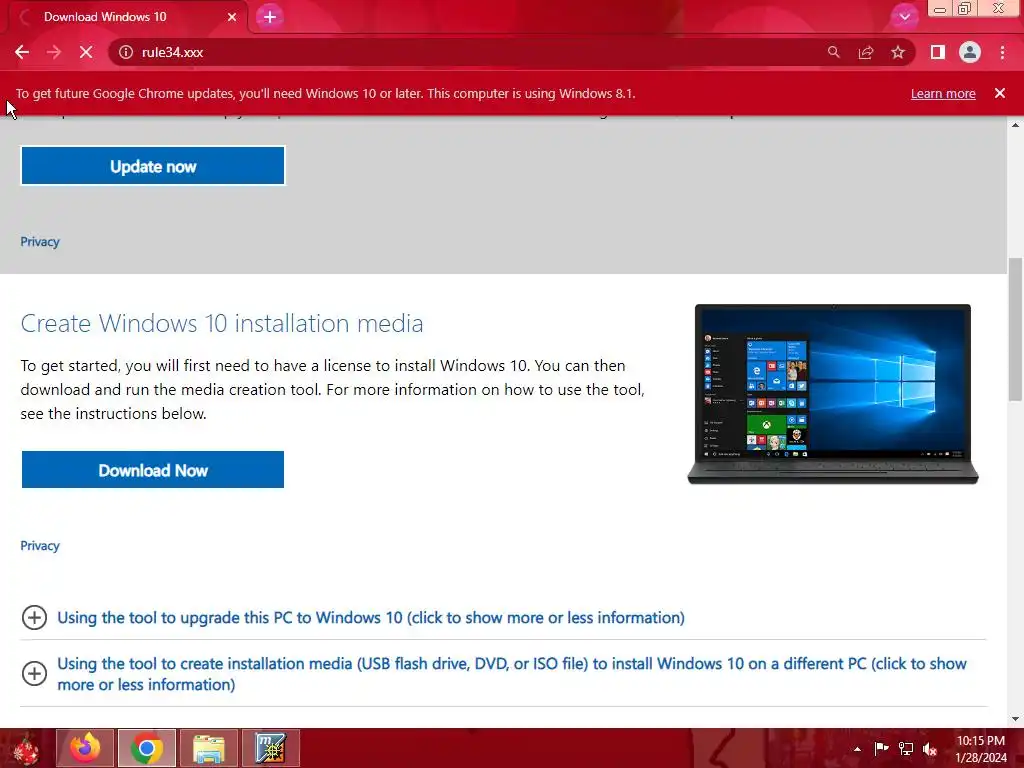Viewport: 1024px width, 768px height.
Task: Share this page via the share icon
Action: tap(866, 52)
